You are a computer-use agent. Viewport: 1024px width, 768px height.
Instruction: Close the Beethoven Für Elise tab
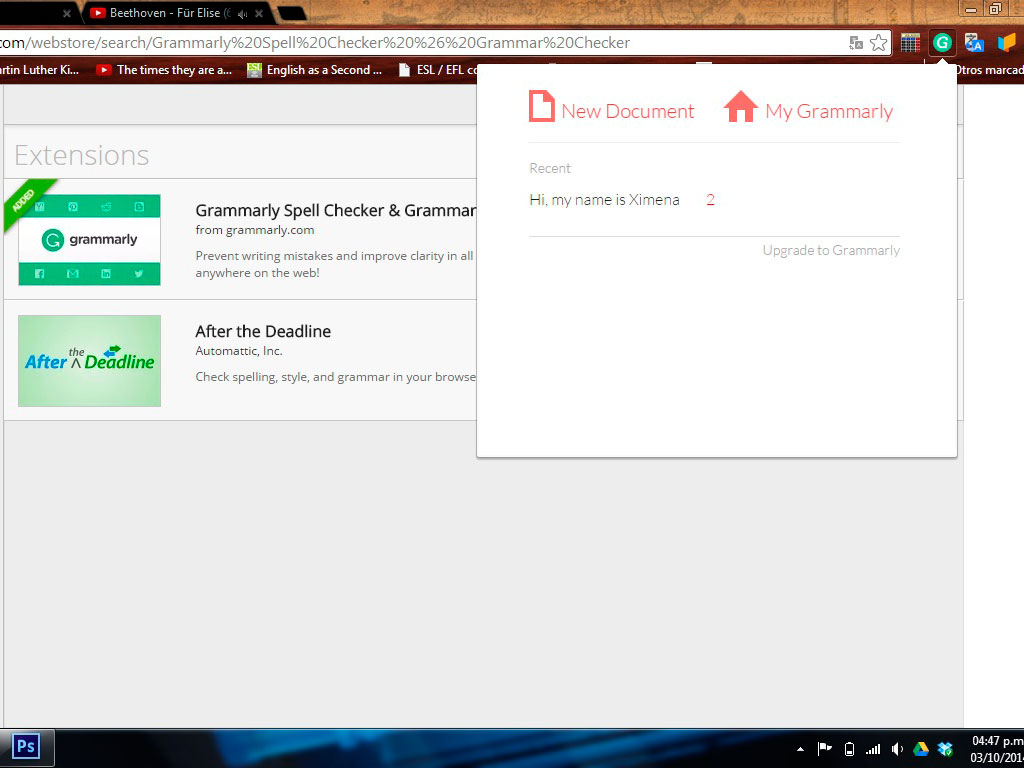[259, 14]
